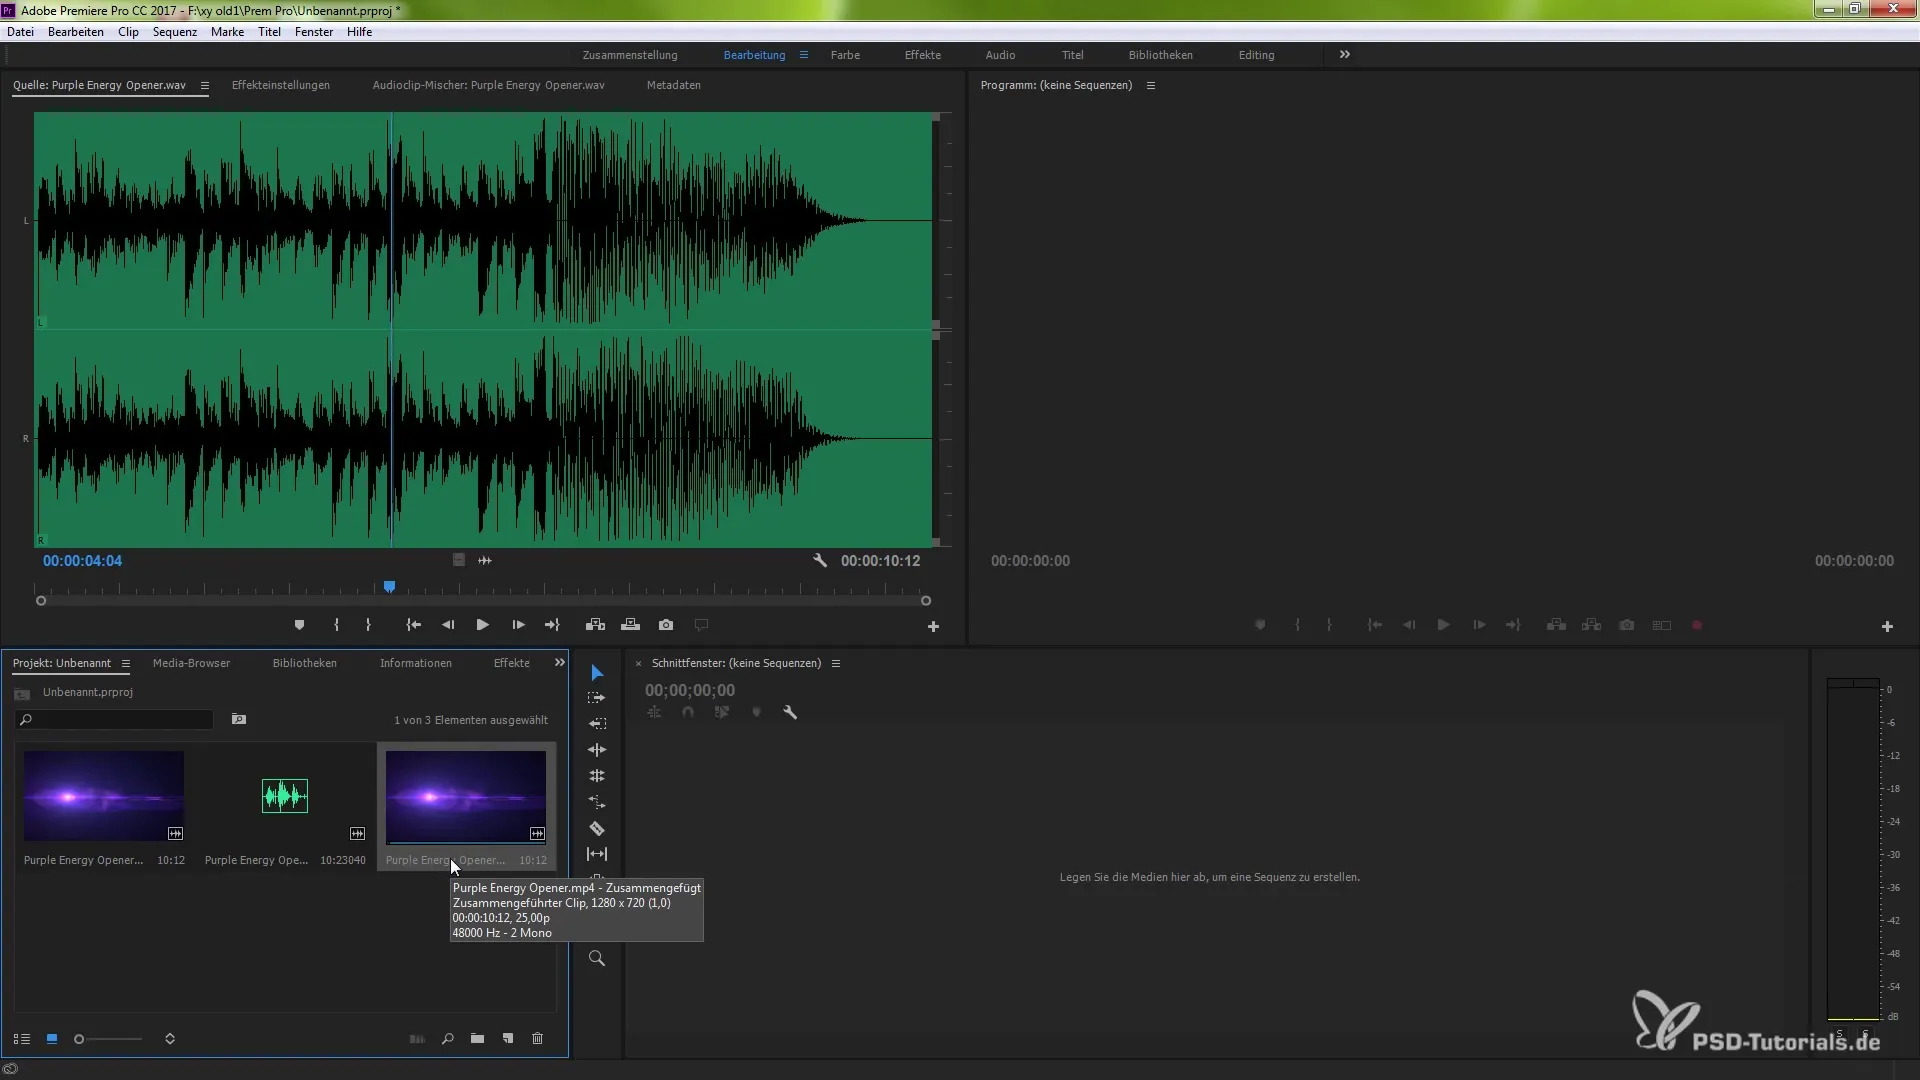Click add marker icon in Schnittfenster
This screenshot has width=1920, height=1080.
(x=756, y=713)
